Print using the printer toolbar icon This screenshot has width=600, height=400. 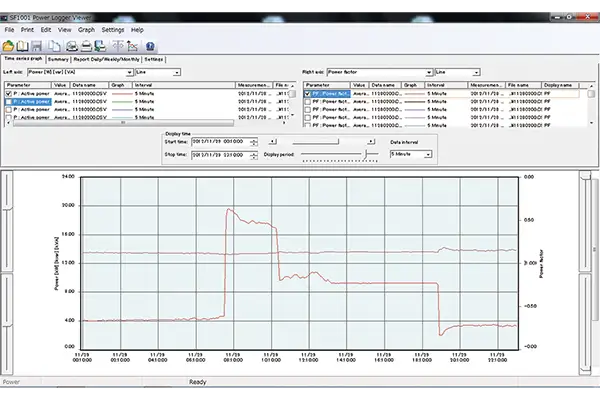tap(86, 46)
